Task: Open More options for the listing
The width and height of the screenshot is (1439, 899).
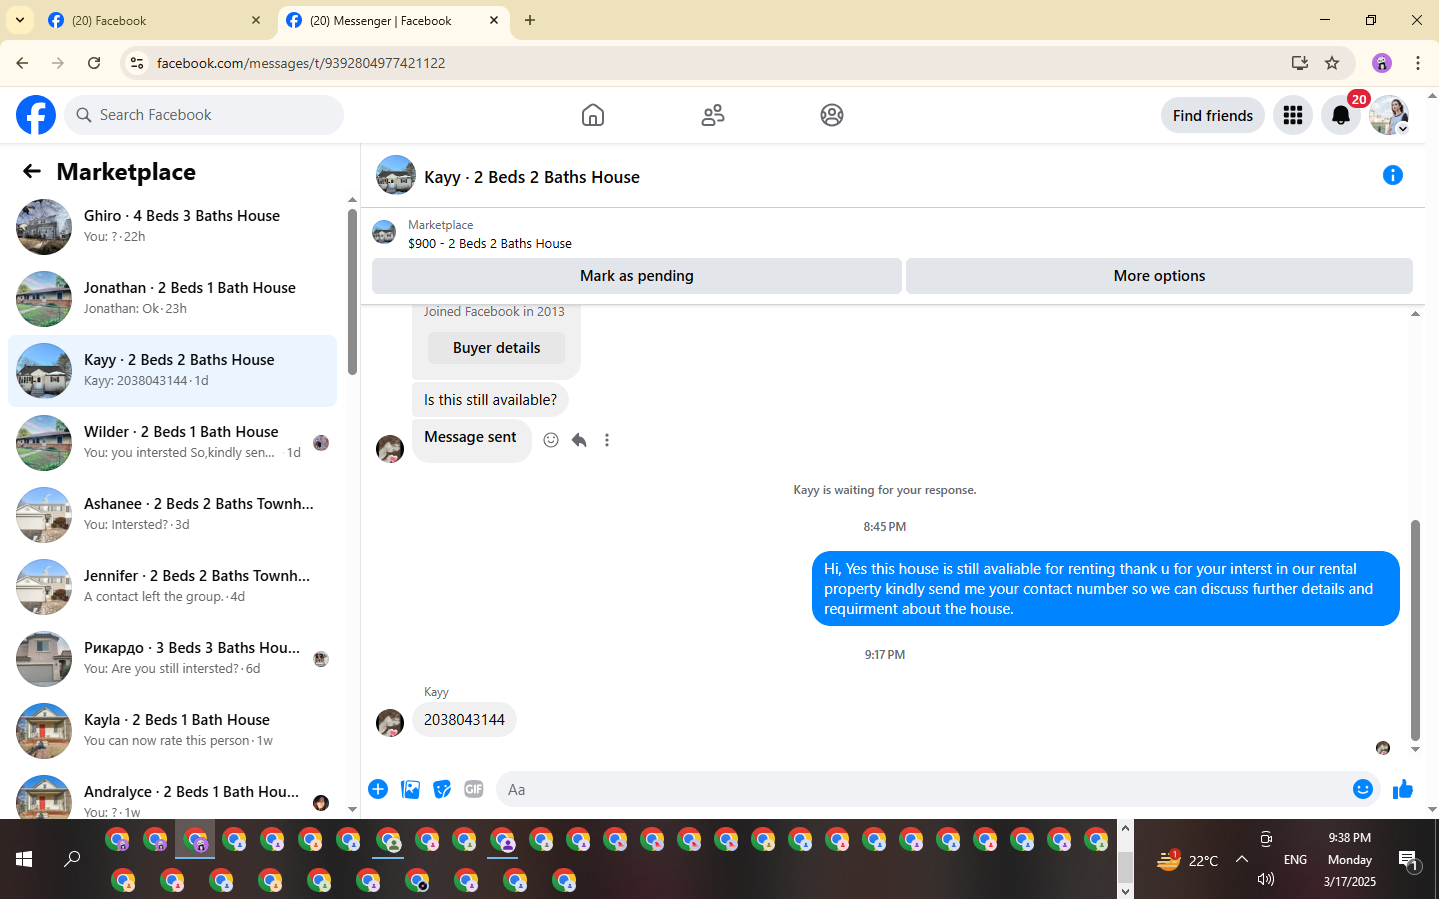Action: coord(1159,276)
